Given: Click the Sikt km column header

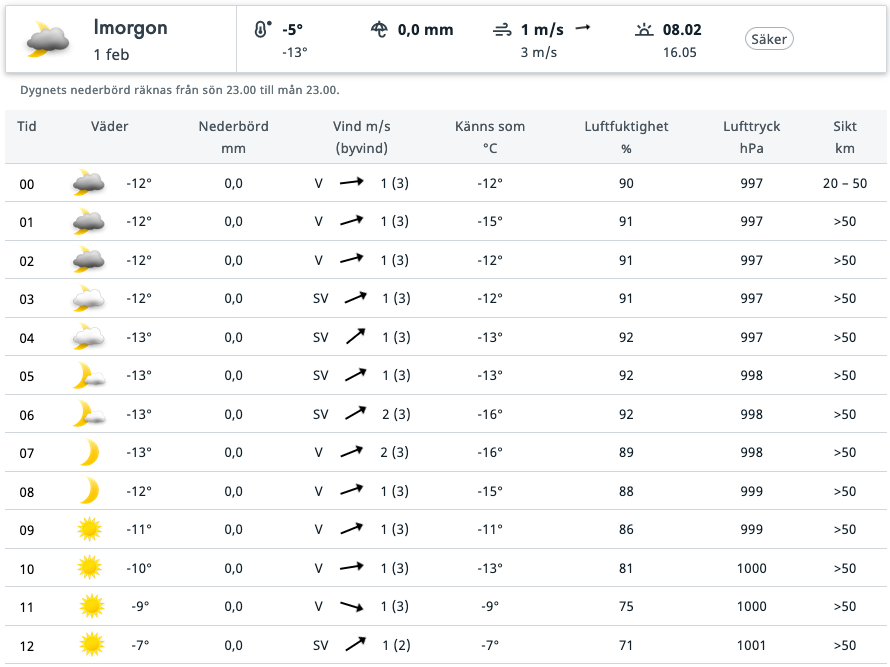Looking at the screenshot, I should pos(845,137).
